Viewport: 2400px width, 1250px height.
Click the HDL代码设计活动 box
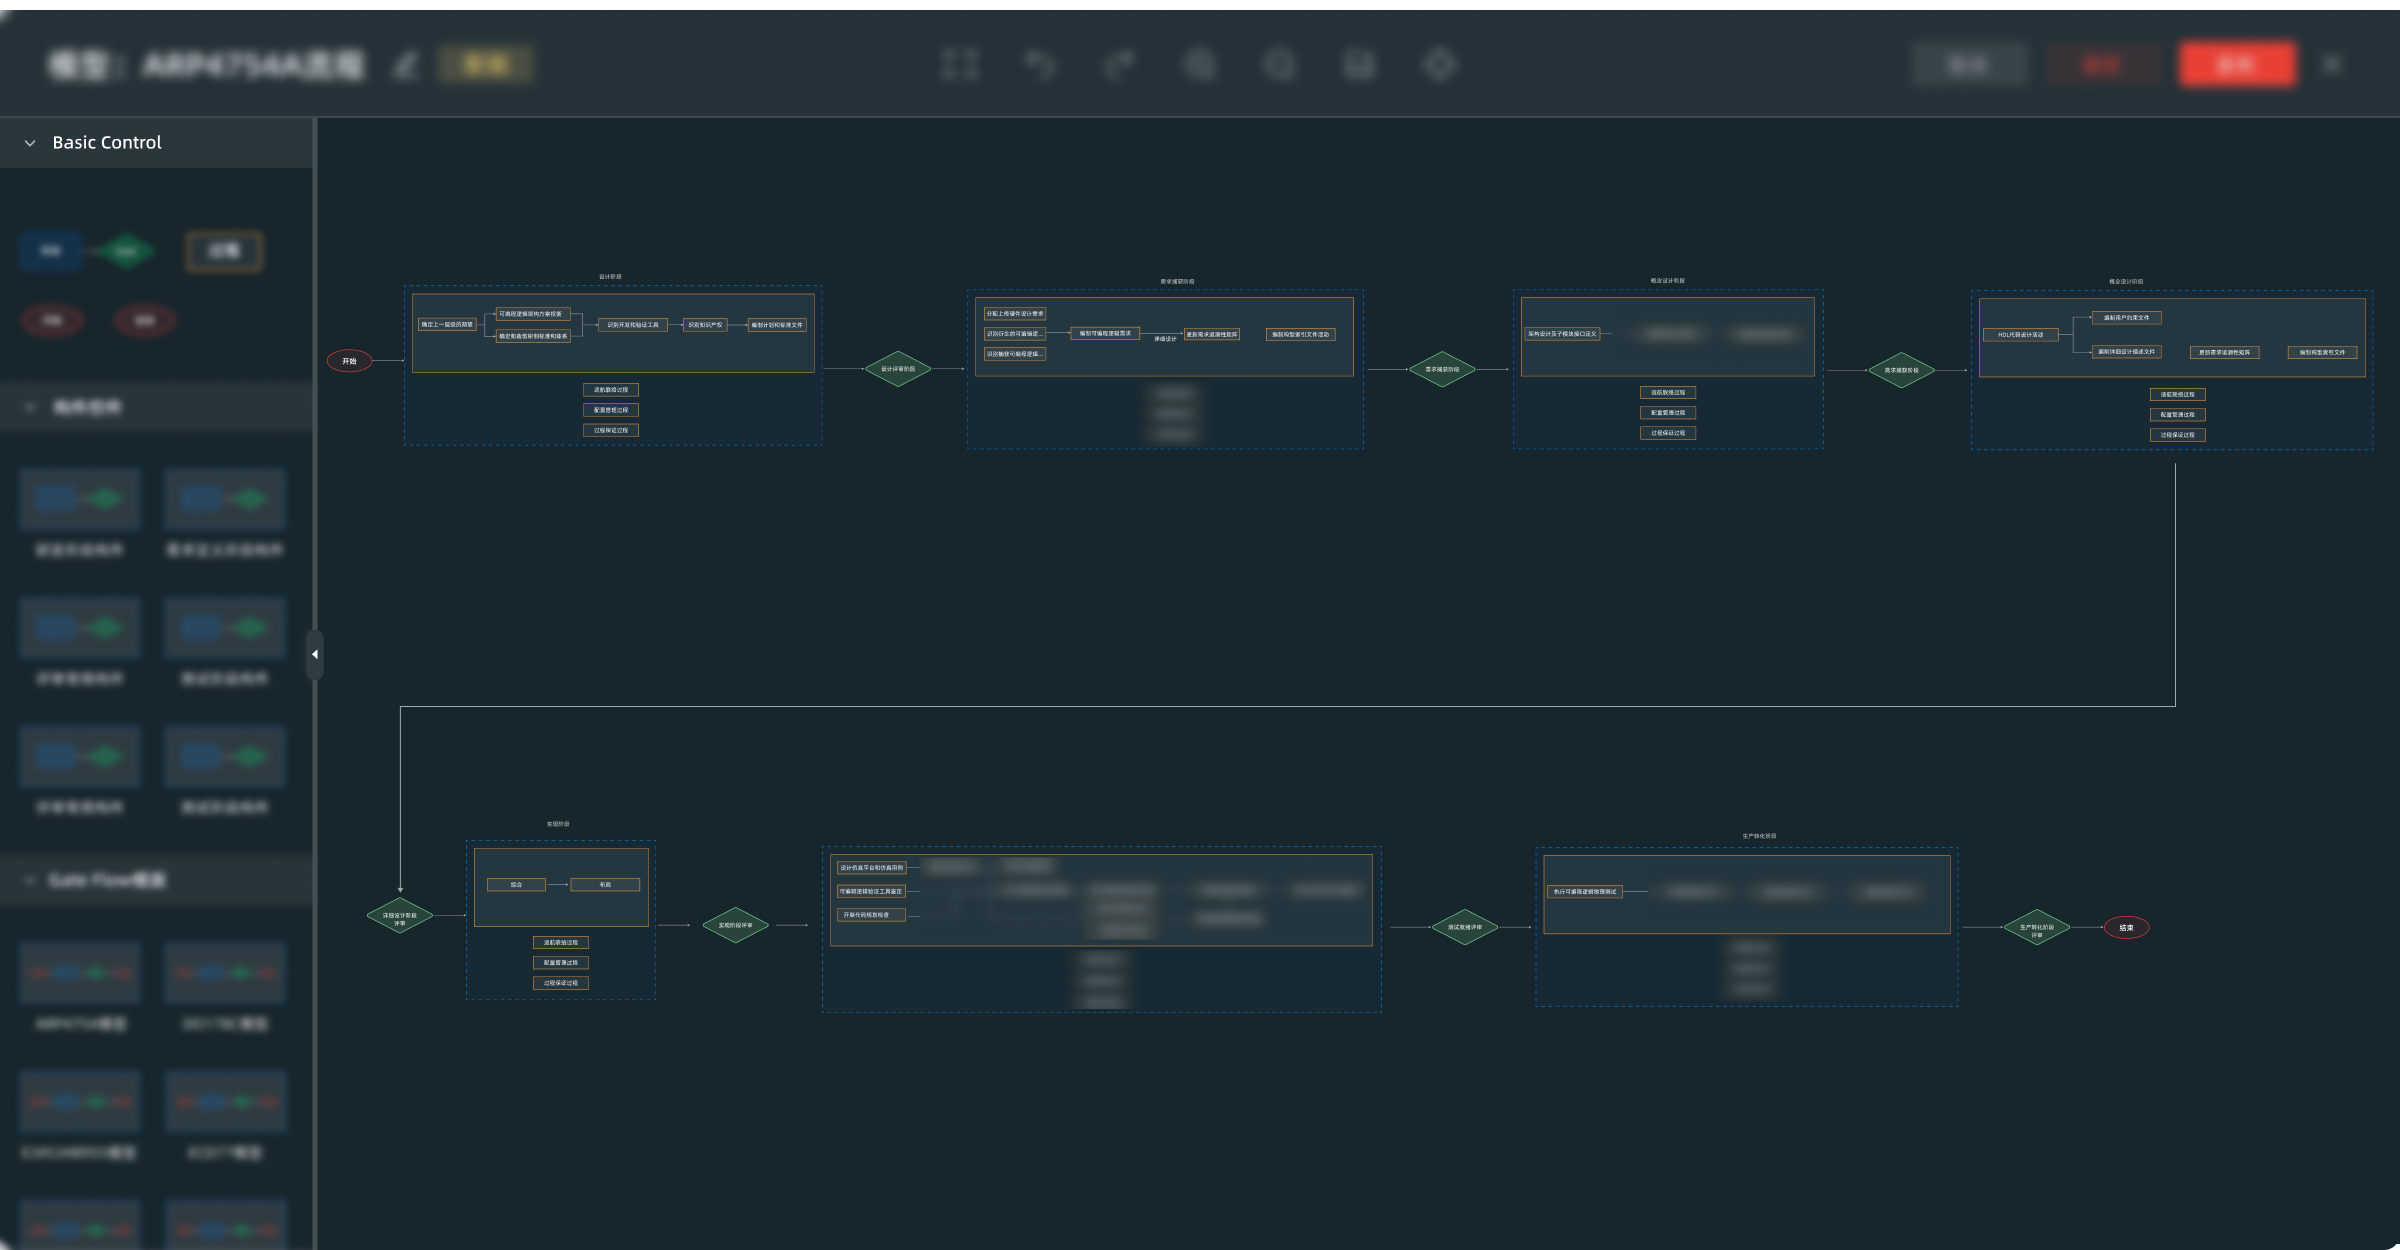click(x=2021, y=335)
